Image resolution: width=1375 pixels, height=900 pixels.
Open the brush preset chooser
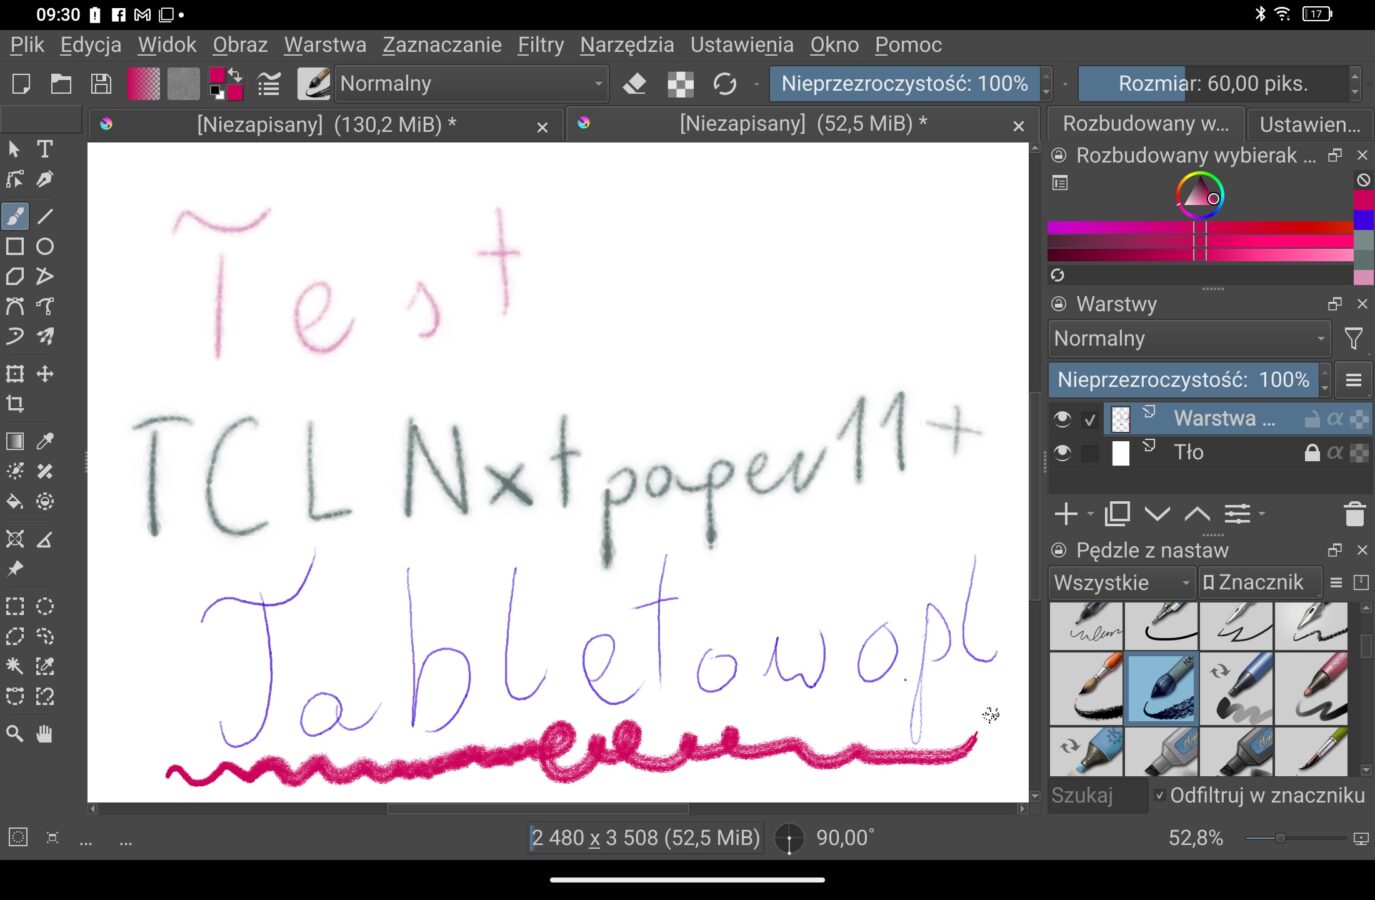pyautogui.click(x=313, y=84)
